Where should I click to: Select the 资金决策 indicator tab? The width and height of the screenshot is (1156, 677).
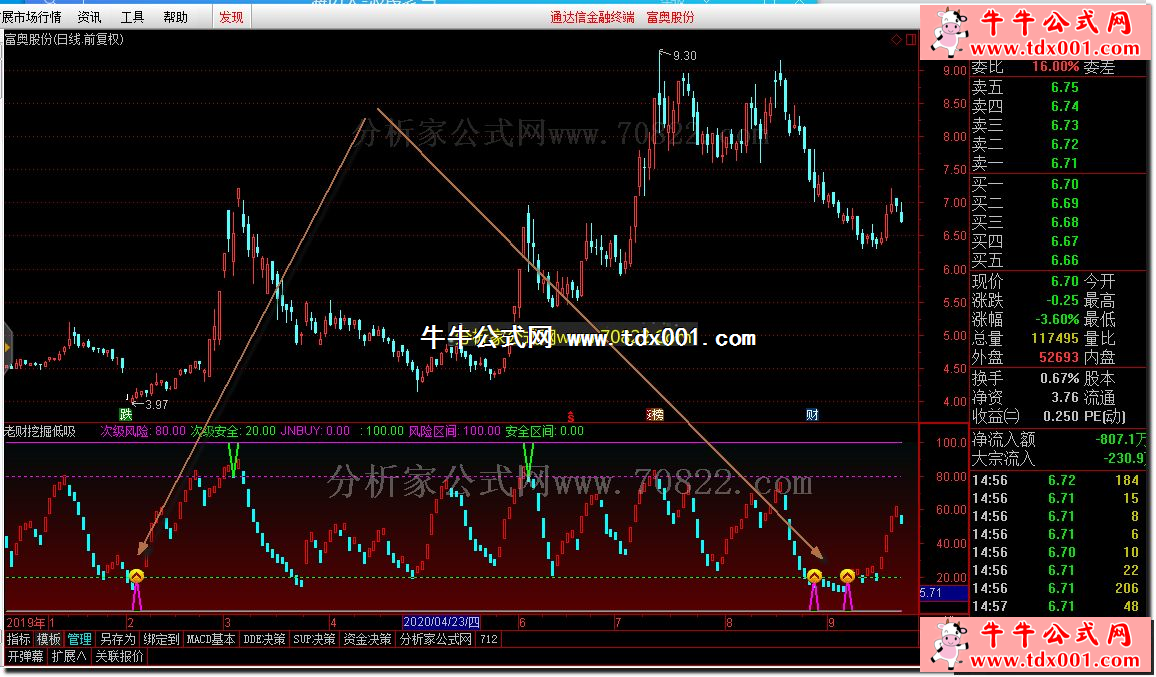(x=368, y=639)
